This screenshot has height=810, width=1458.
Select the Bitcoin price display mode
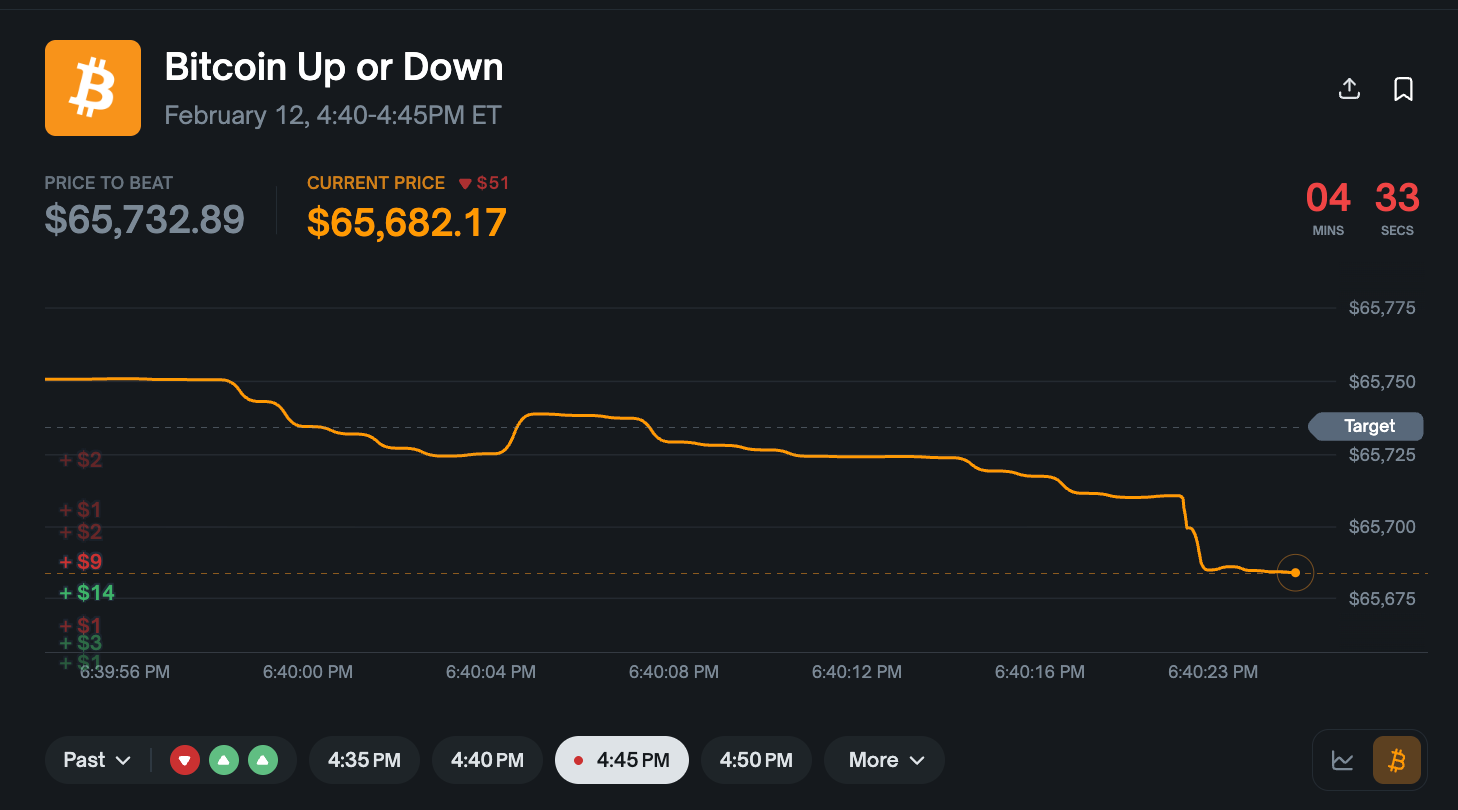tap(1396, 759)
